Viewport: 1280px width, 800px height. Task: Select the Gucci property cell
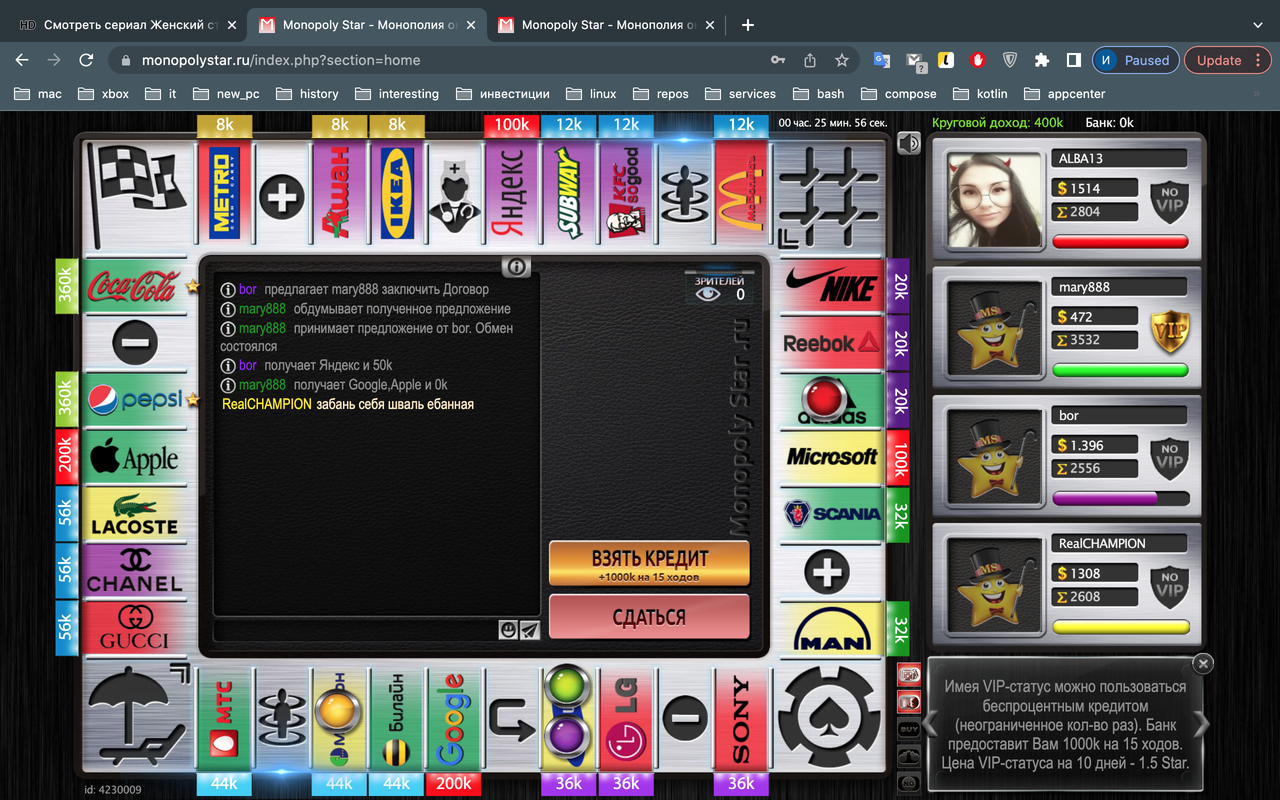[x=134, y=628]
